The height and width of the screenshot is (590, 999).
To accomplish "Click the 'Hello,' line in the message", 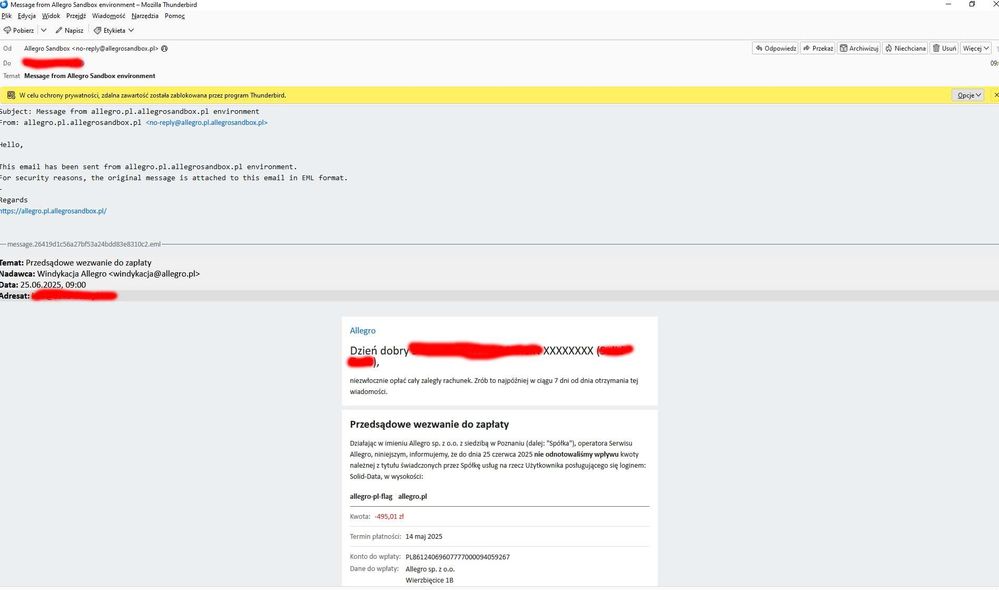I will click(11, 145).
